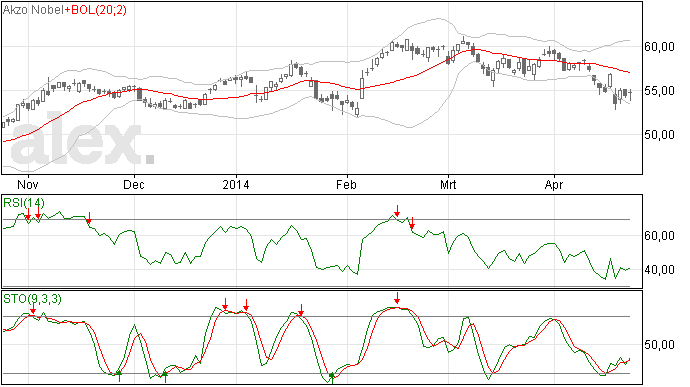690x387 pixels.
Task: Click the '40,00' value on the RSI axis
Action: 659,270
